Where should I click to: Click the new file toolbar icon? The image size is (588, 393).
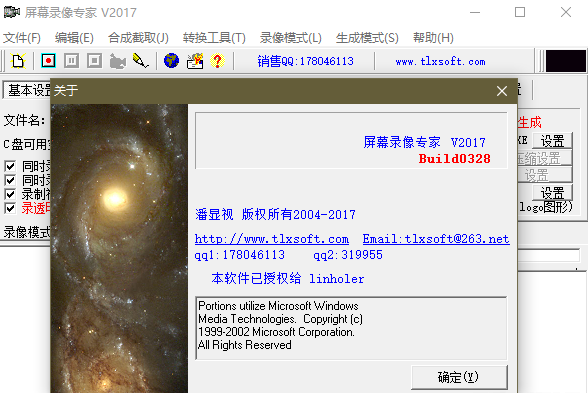click(18, 61)
